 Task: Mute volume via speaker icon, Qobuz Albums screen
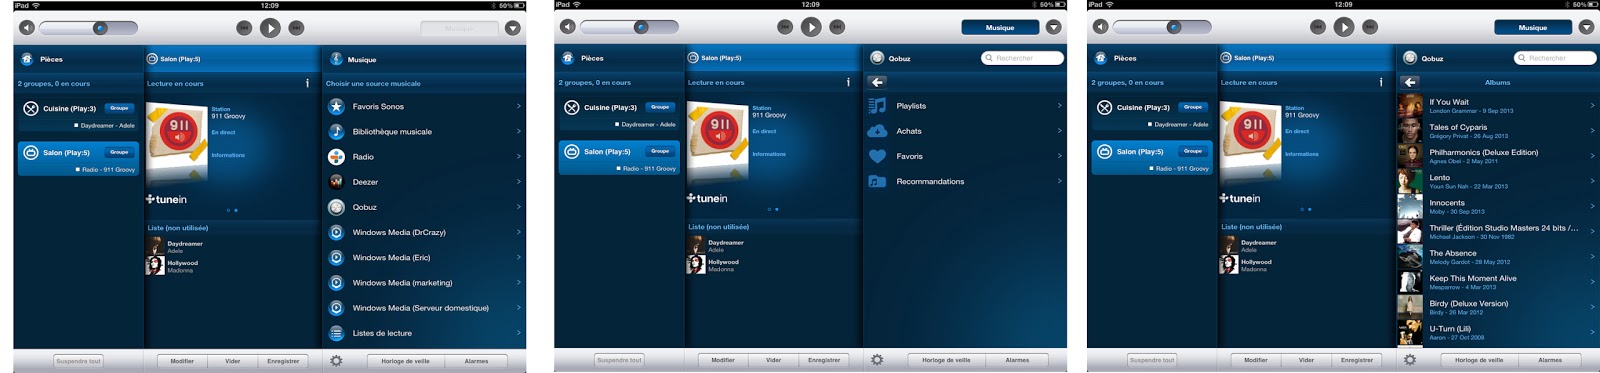click(x=1101, y=27)
